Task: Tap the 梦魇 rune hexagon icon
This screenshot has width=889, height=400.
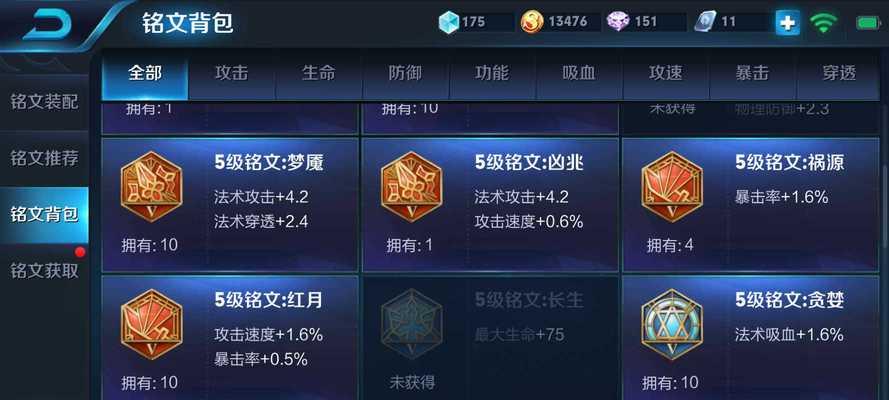Action: 151,186
